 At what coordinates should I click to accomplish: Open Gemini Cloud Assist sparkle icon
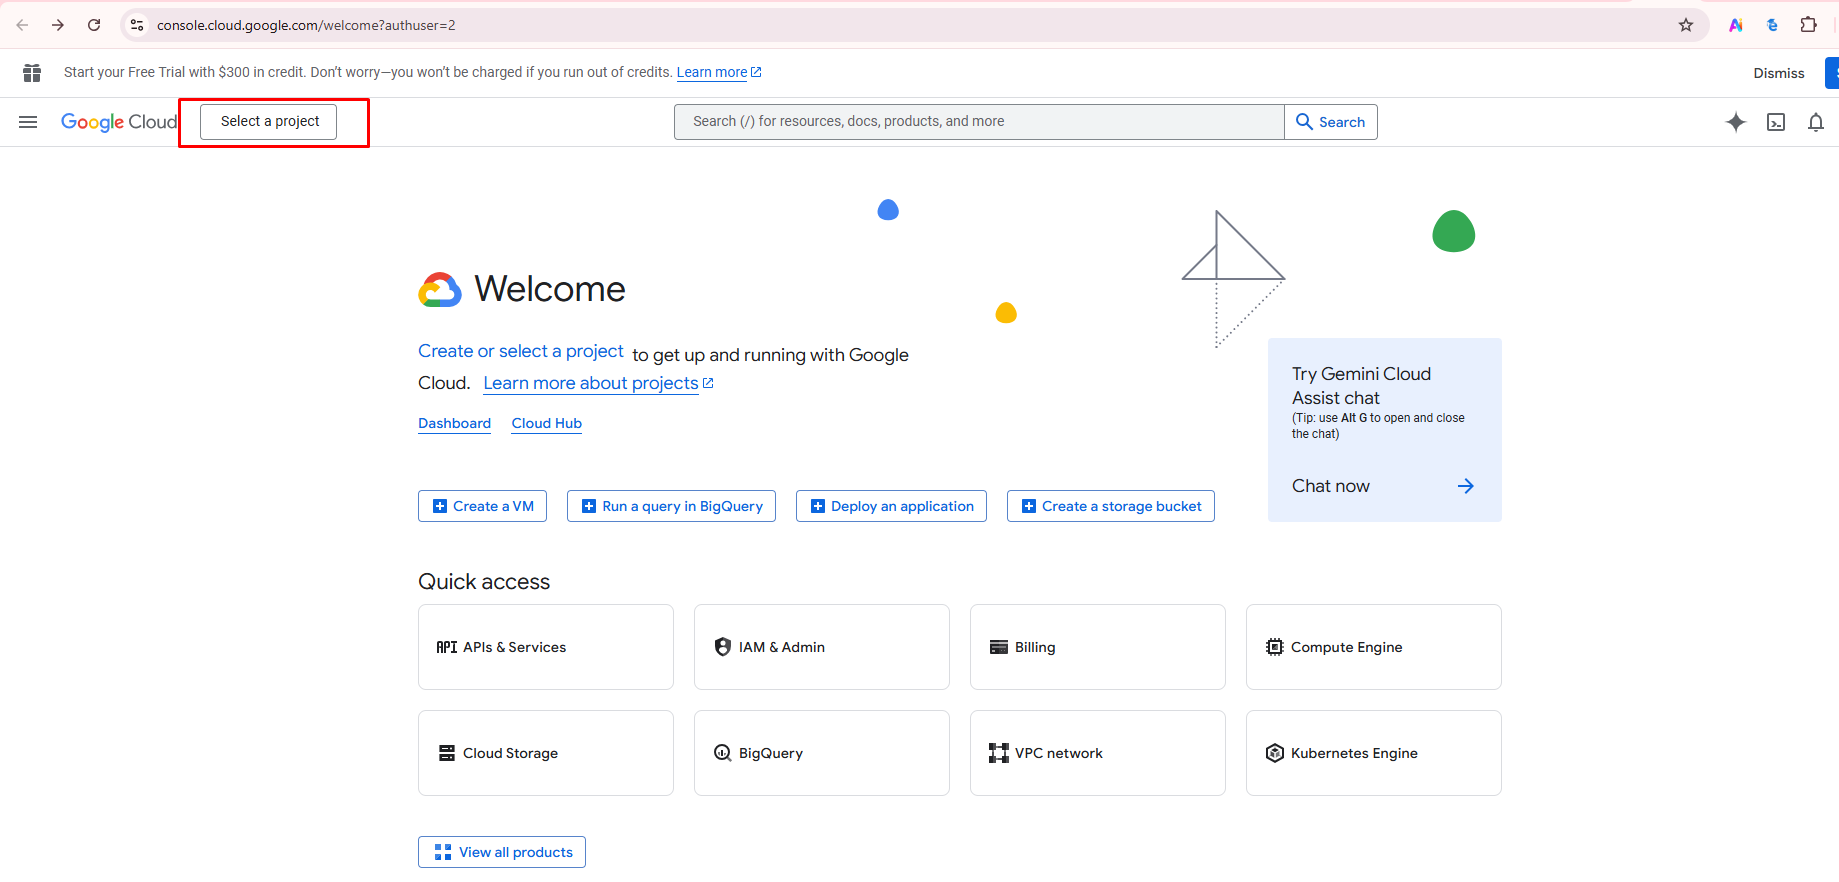[1736, 122]
